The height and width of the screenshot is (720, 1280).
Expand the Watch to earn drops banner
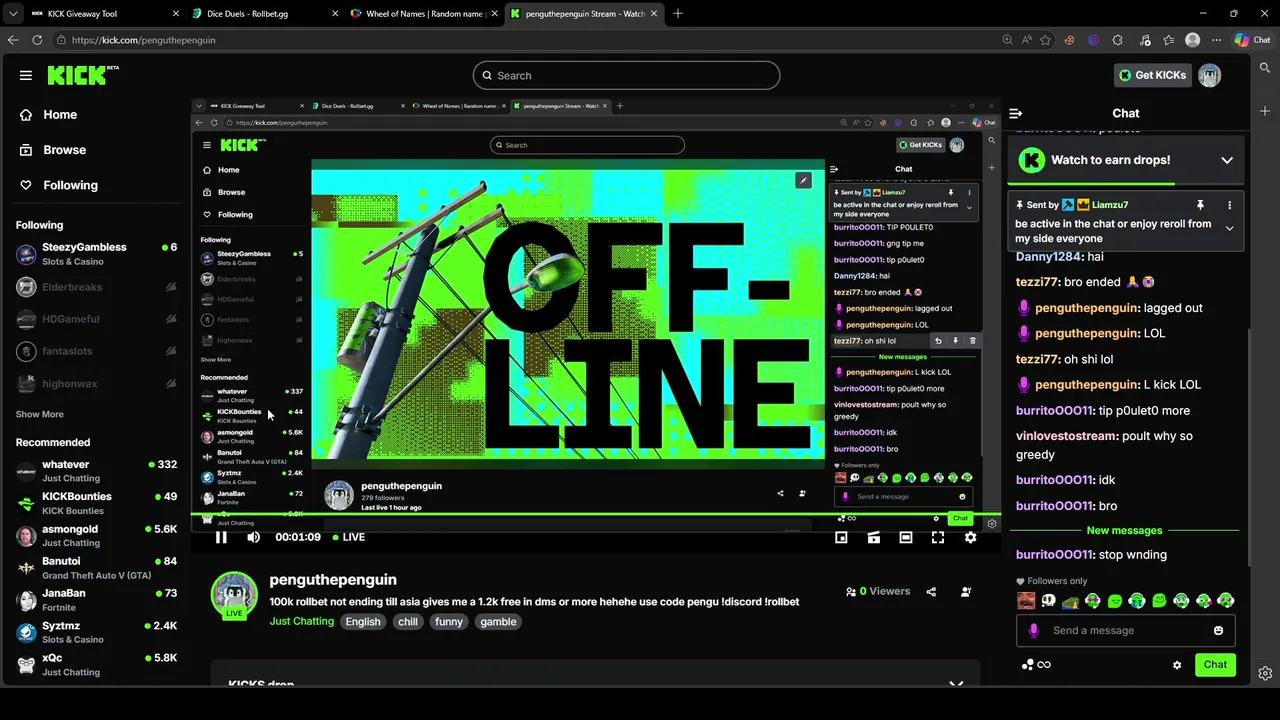click(1227, 160)
